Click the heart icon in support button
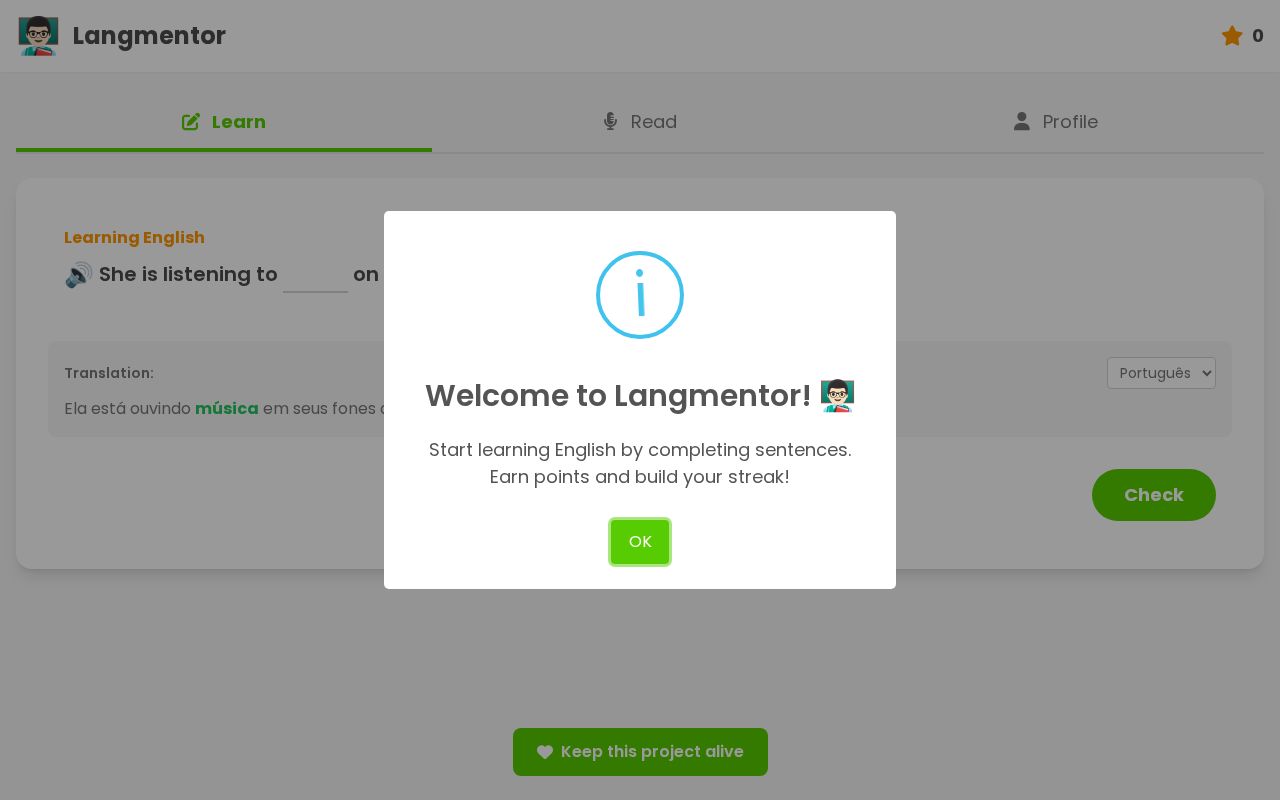The width and height of the screenshot is (1280, 800). coord(545,752)
